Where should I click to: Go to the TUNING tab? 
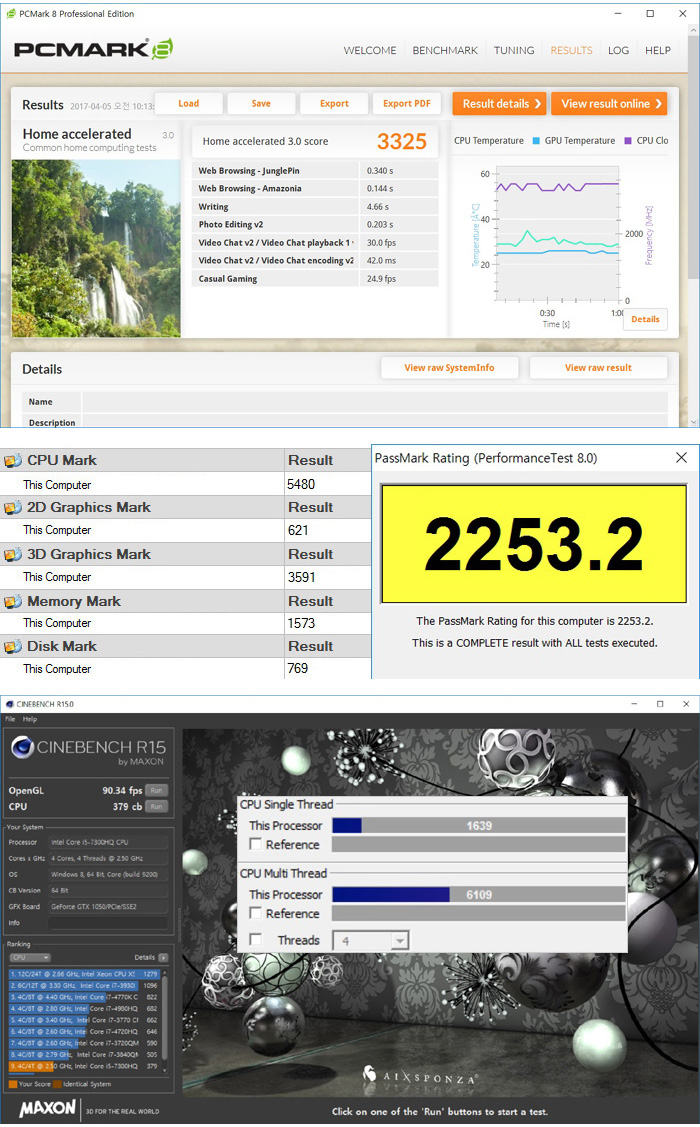click(x=514, y=50)
